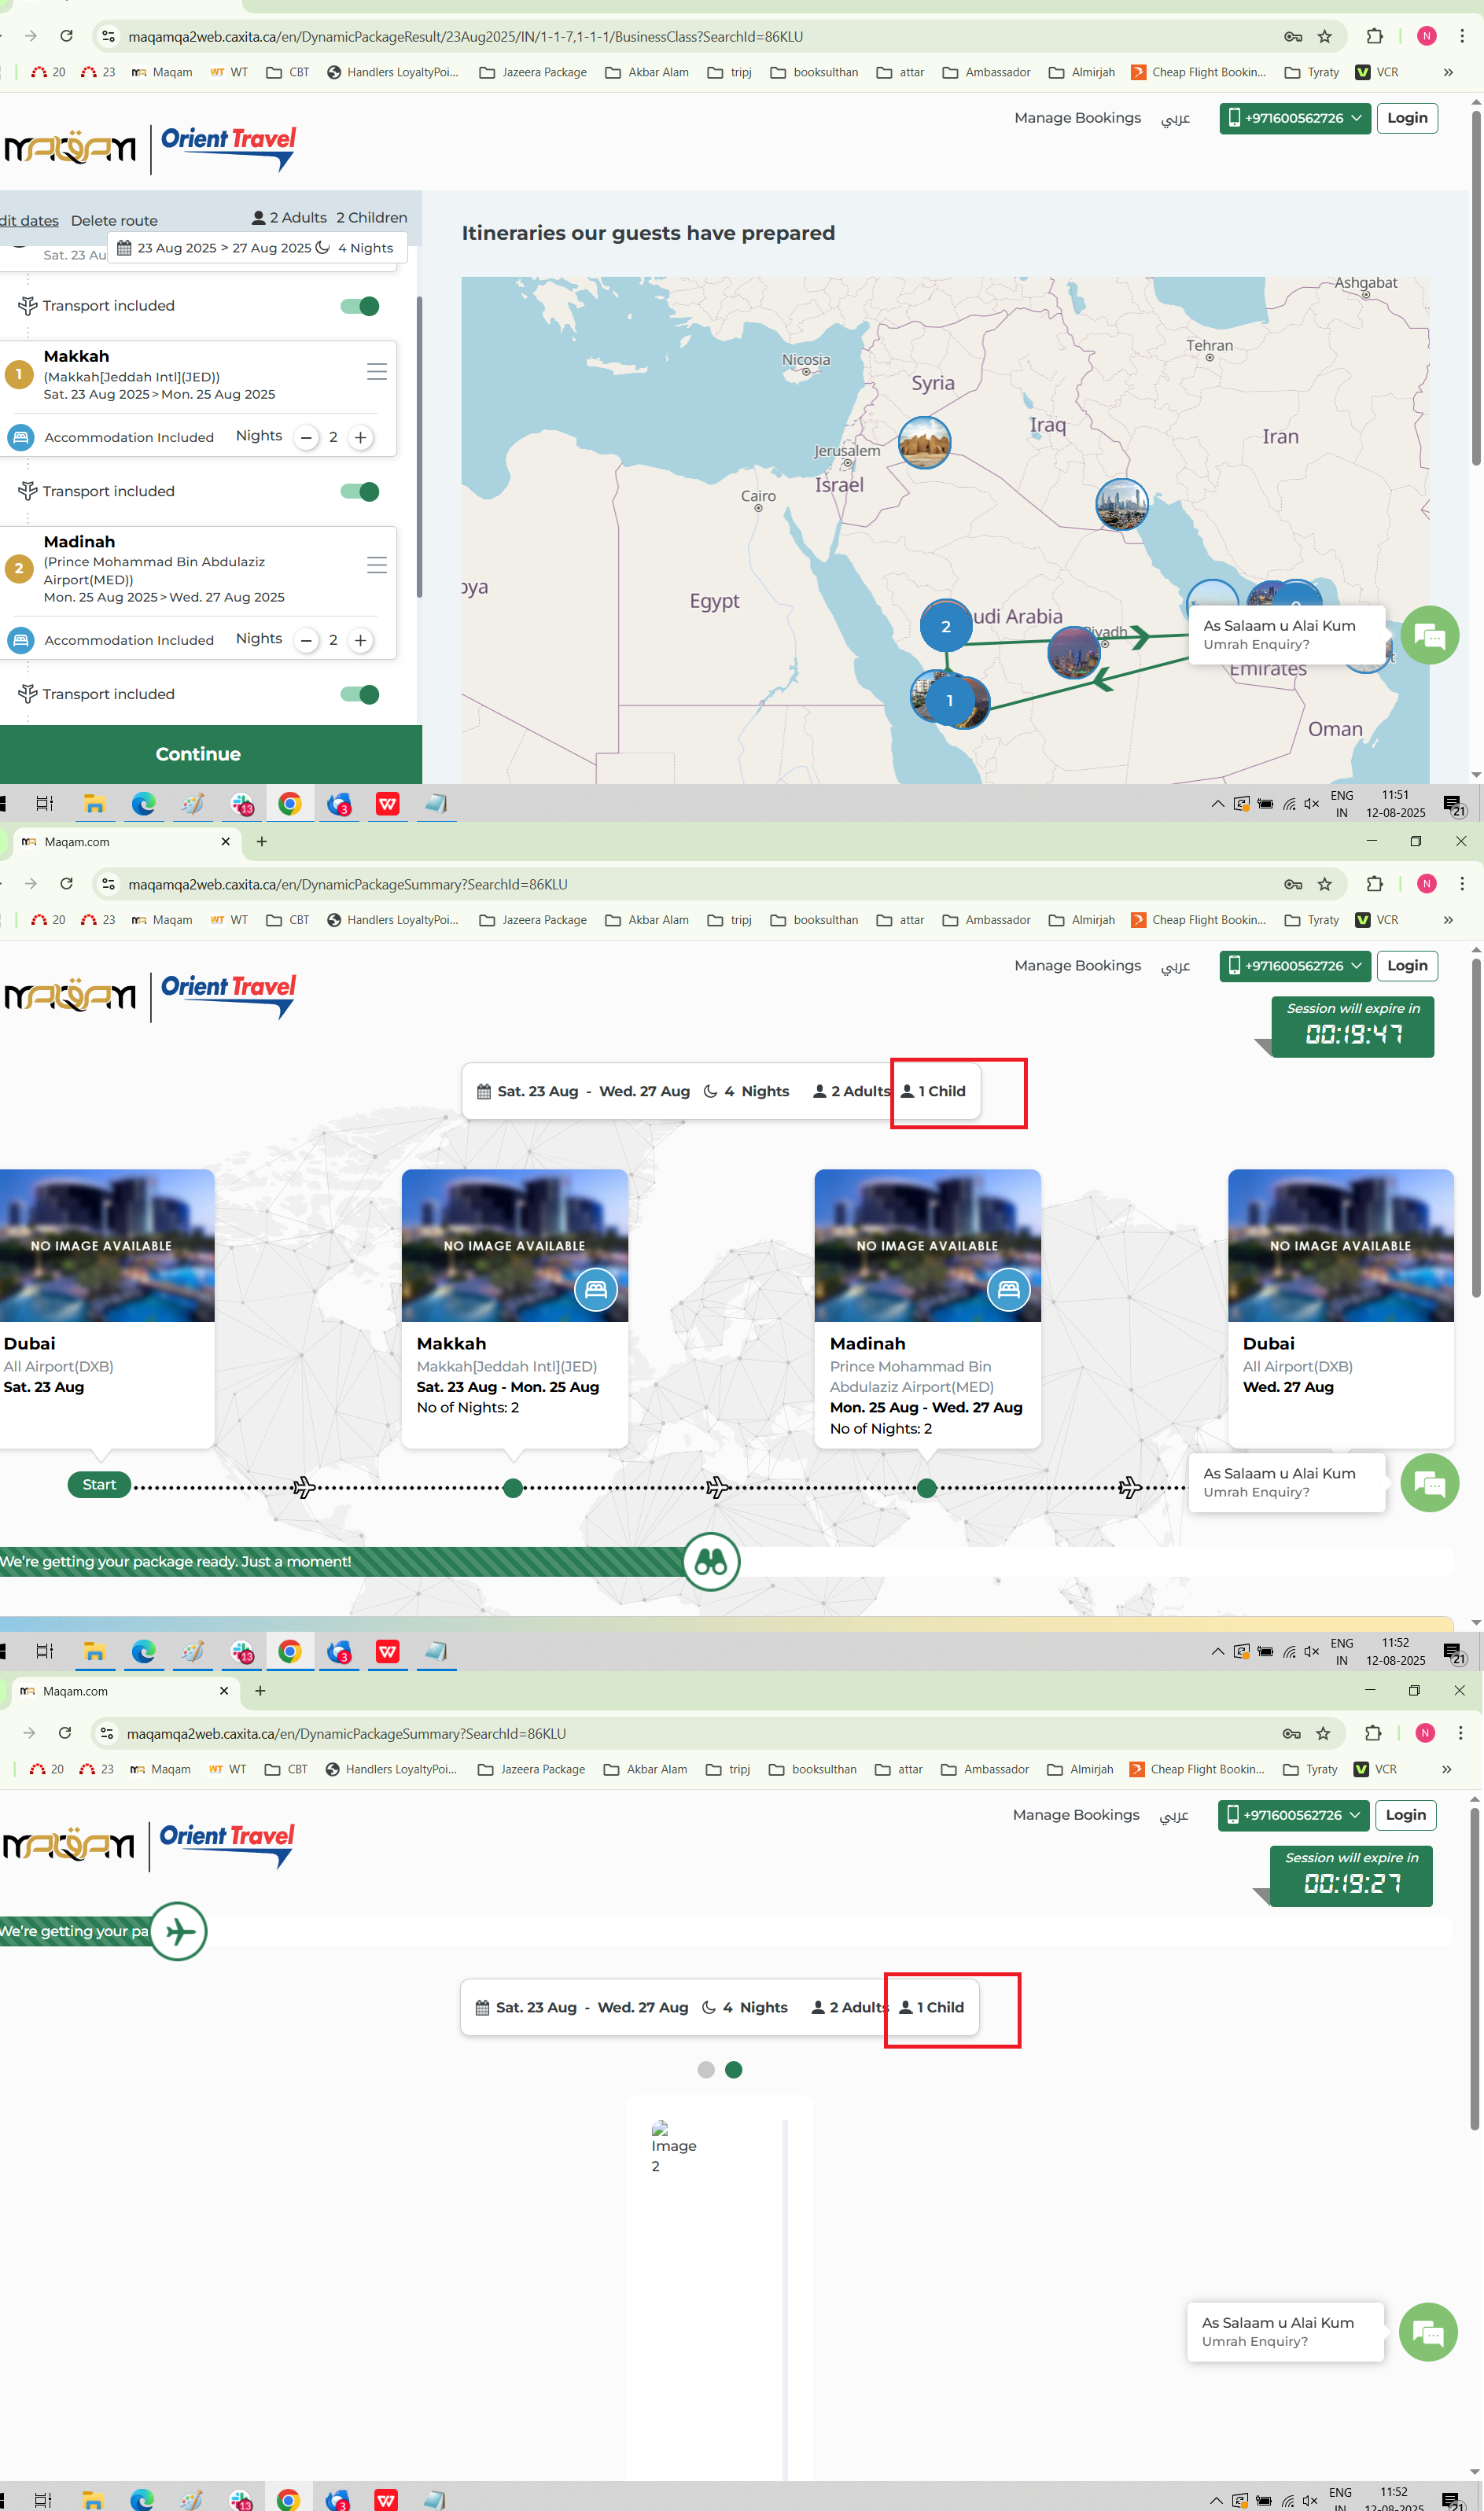Click Makkah stop's hamburger reorder icon

pos(377,372)
